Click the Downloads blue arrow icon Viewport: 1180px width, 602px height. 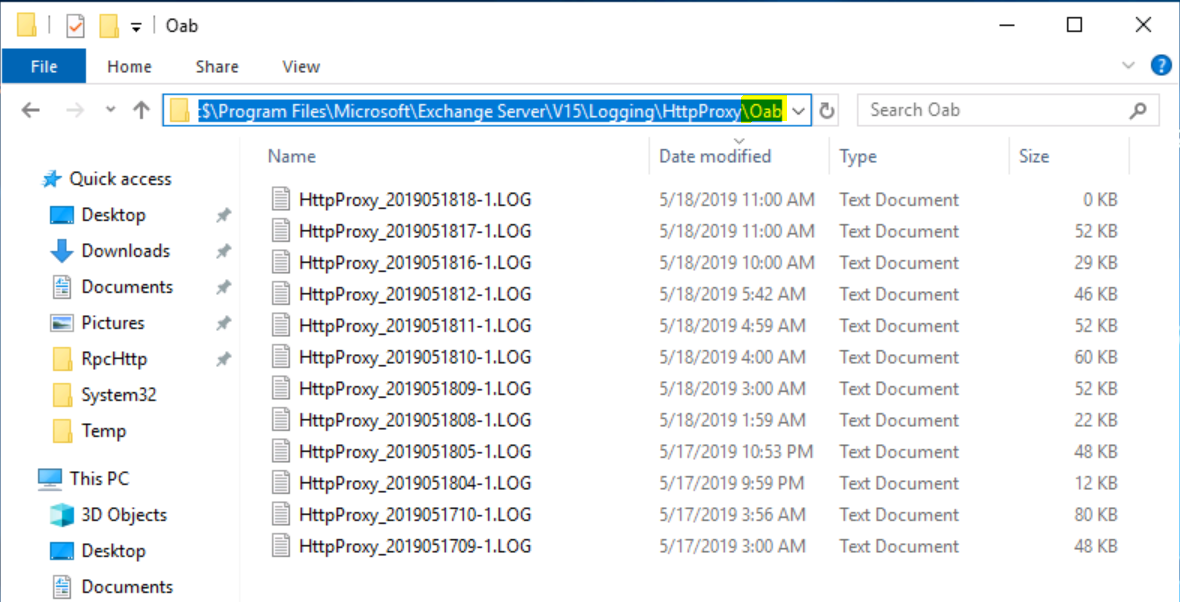(62, 251)
